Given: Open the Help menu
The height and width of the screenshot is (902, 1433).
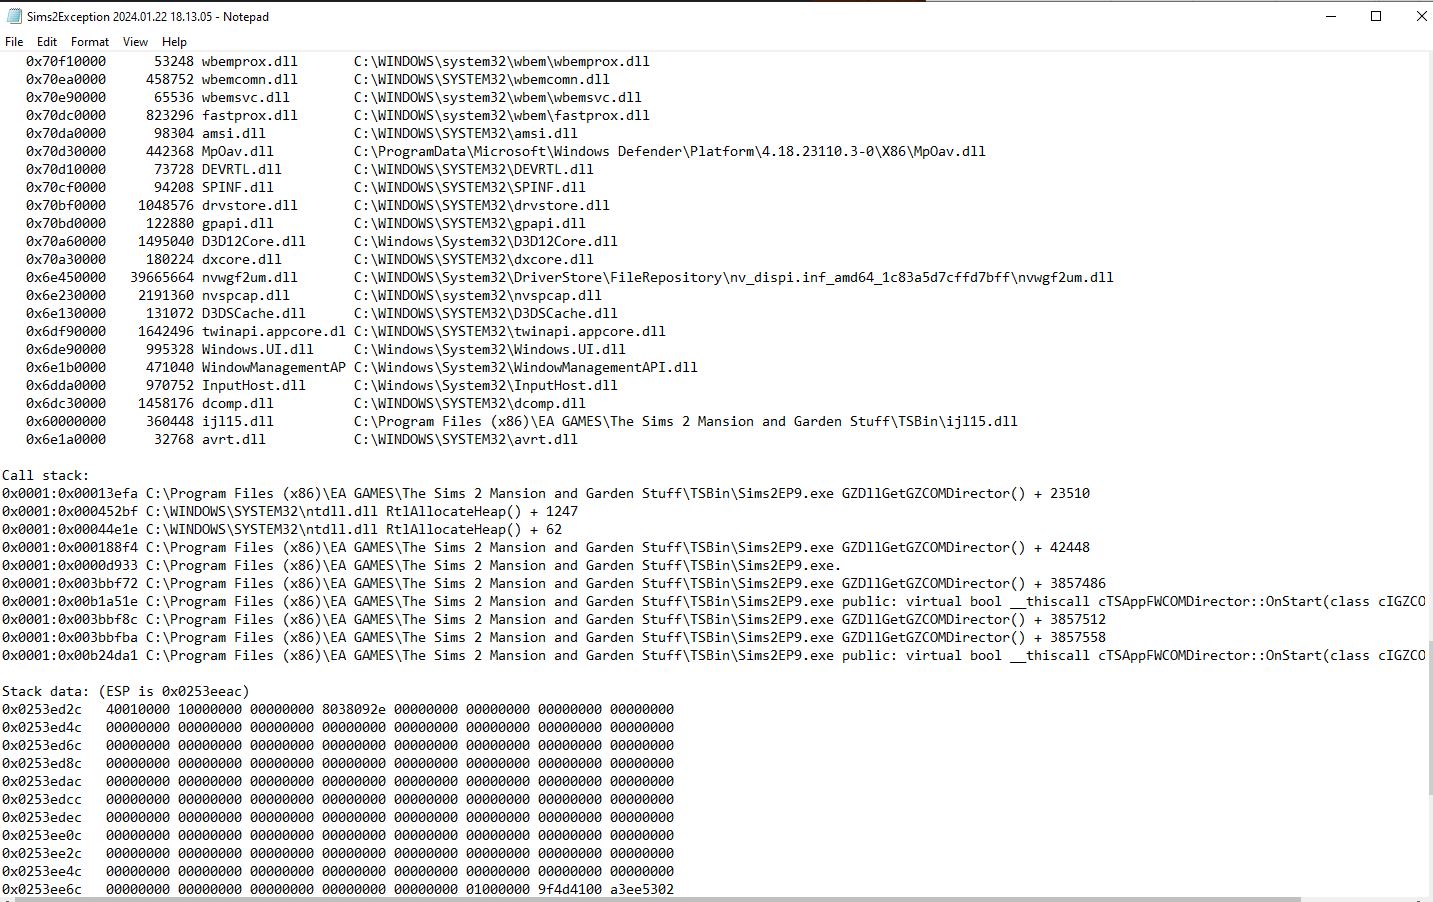Looking at the screenshot, I should pyautogui.click(x=174, y=42).
